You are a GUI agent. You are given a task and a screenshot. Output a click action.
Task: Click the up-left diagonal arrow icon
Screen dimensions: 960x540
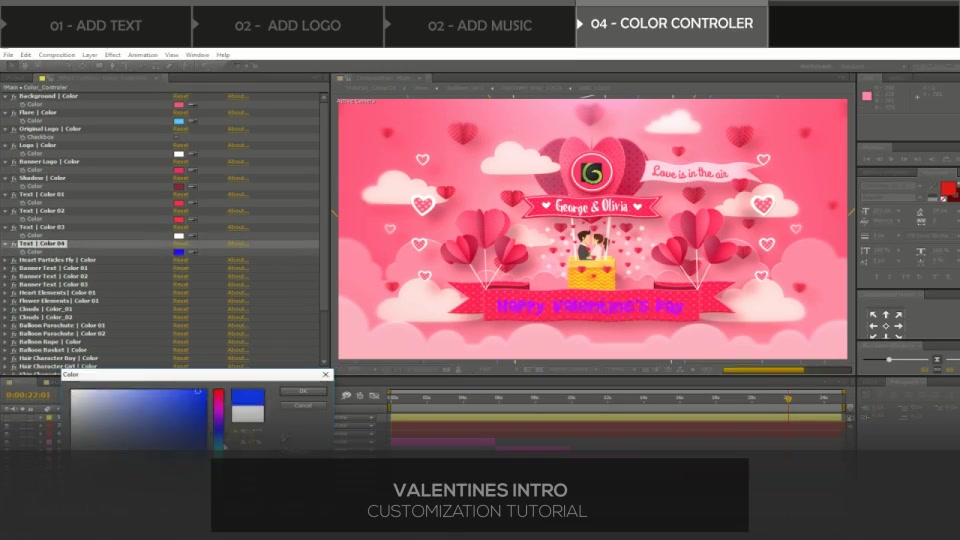tap(873, 315)
